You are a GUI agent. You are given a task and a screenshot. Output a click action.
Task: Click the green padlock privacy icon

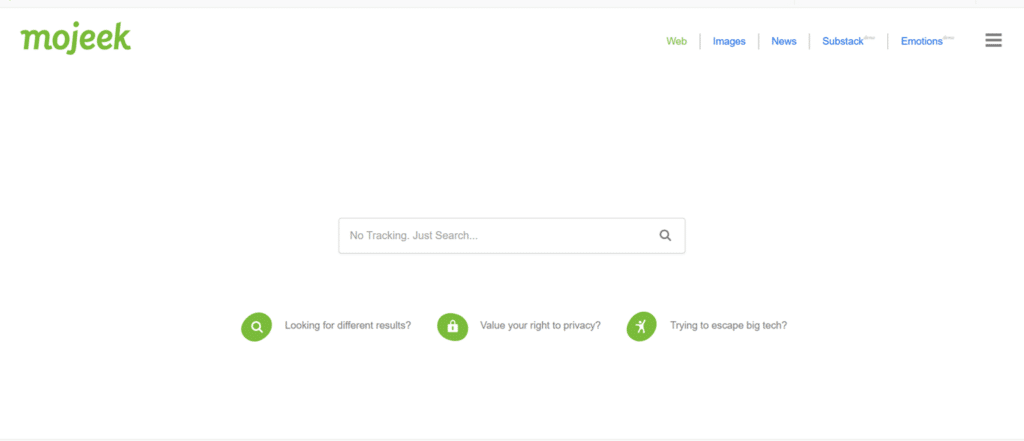coord(452,326)
